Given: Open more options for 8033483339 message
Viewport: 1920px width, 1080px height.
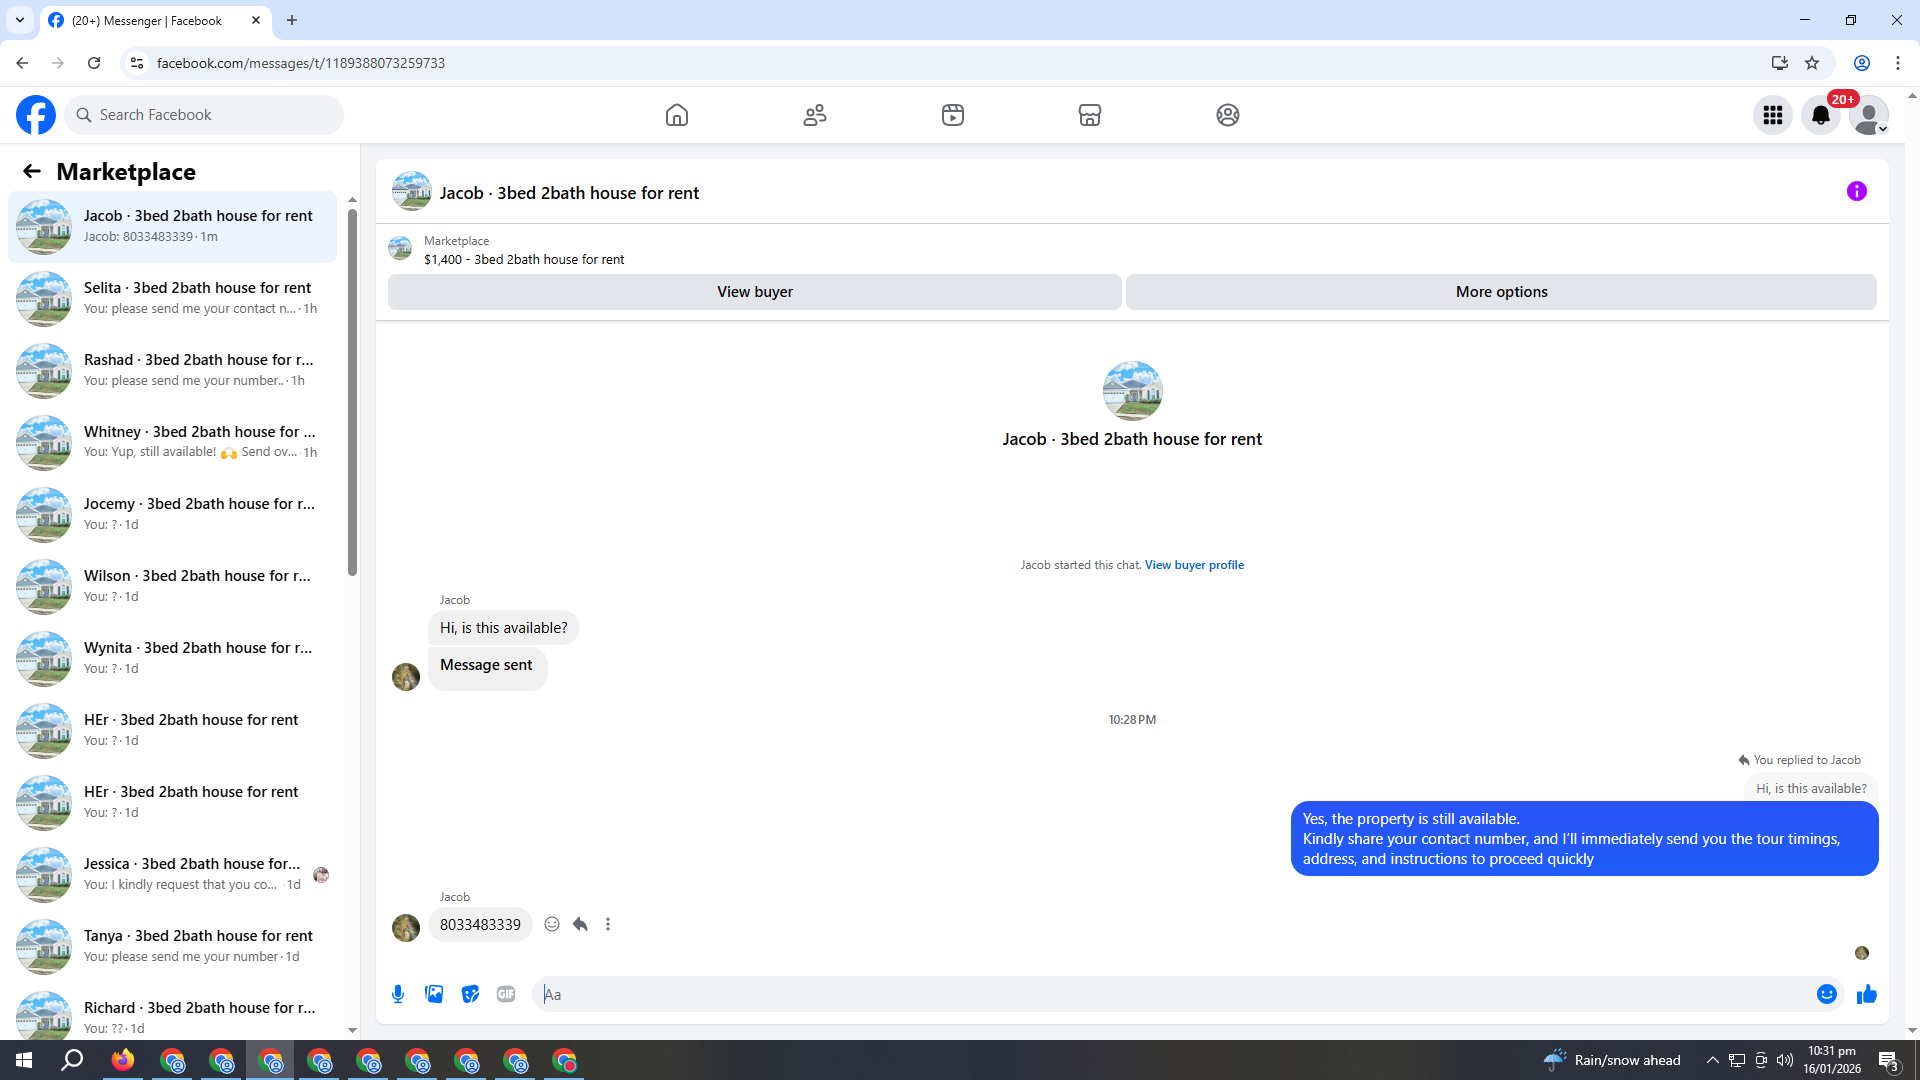Looking at the screenshot, I should pos(608,924).
